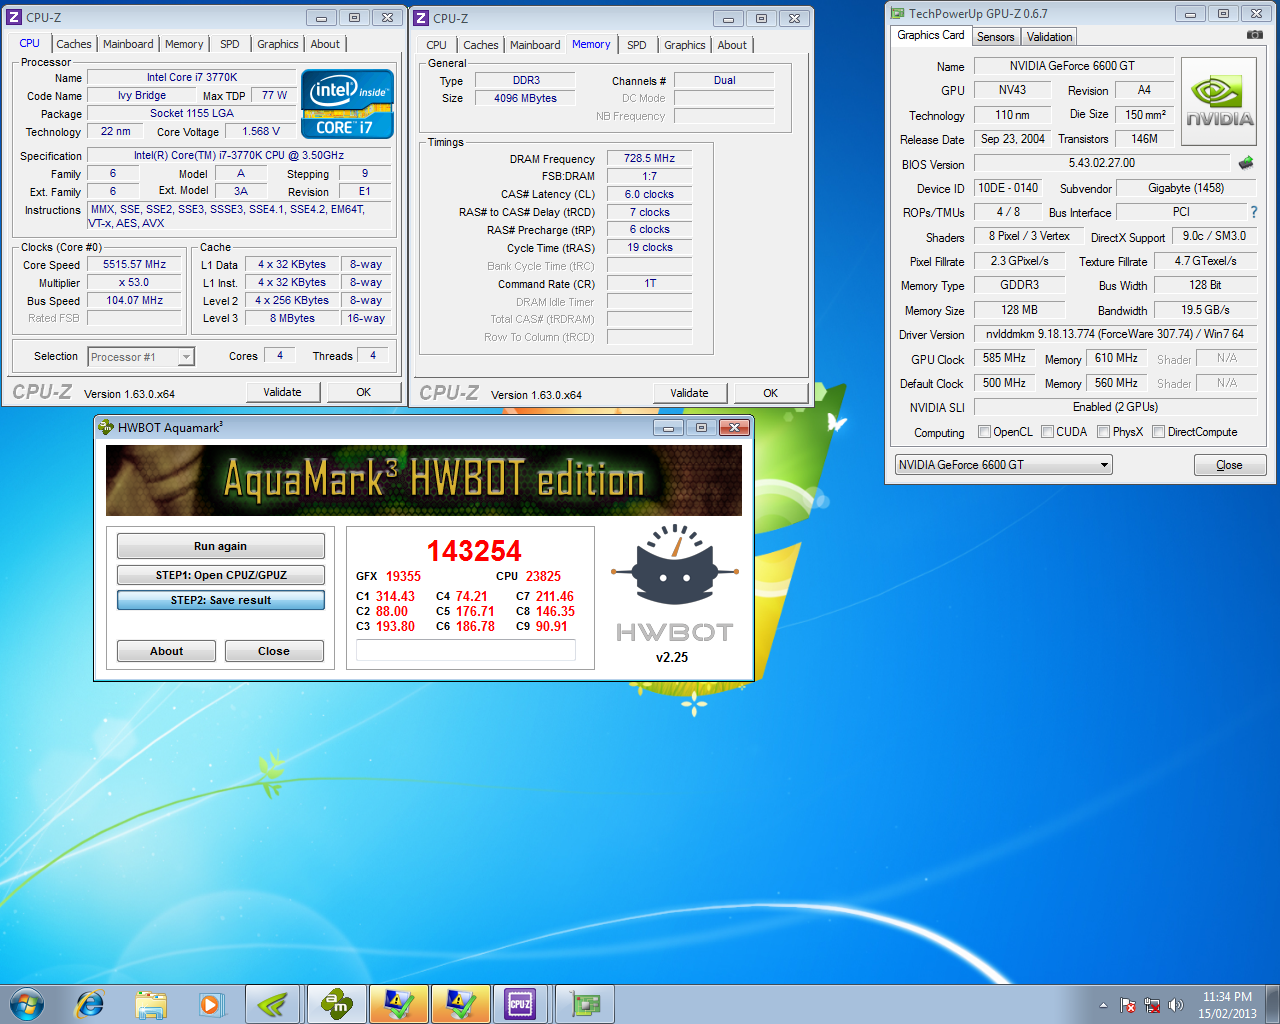This screenshot has width=1280, height=1024.
Task: Open the Processor #1 selection dropdown
Action: 141,357
